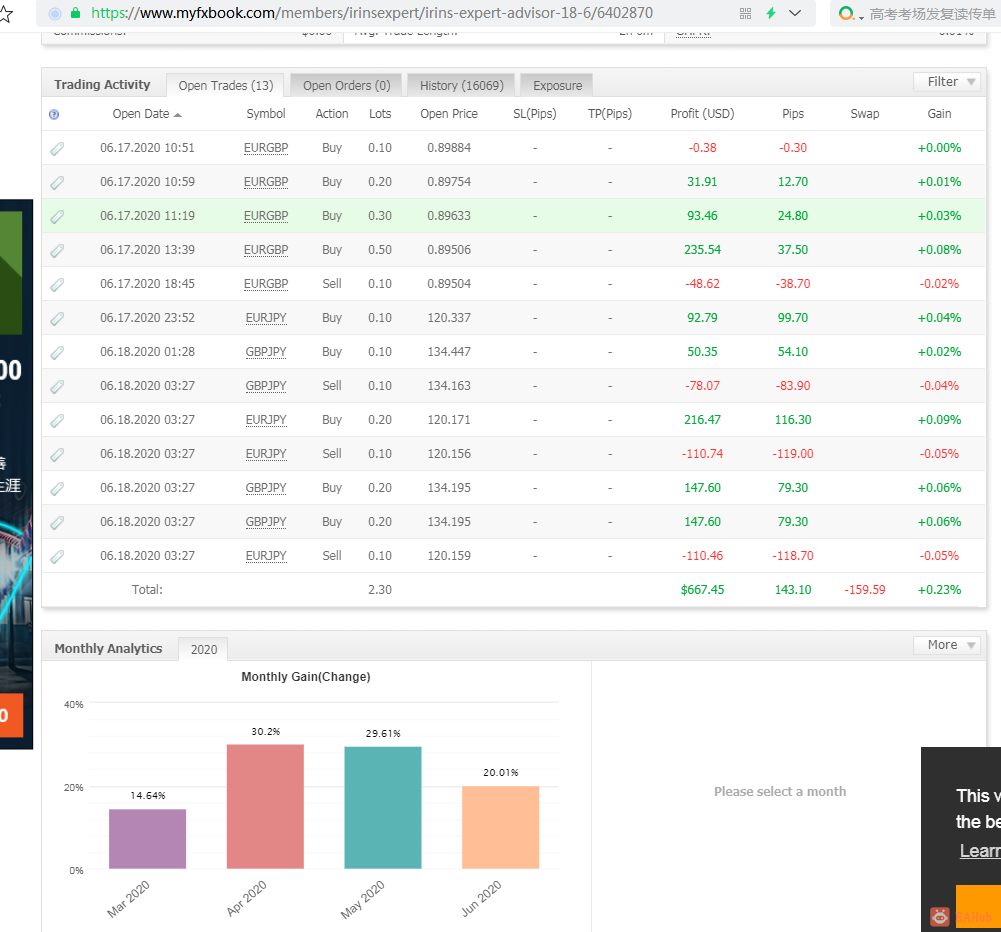Select the Apr 2020 red bar
The width and height of the screenshot is (1001, 932).
(265, 806)
